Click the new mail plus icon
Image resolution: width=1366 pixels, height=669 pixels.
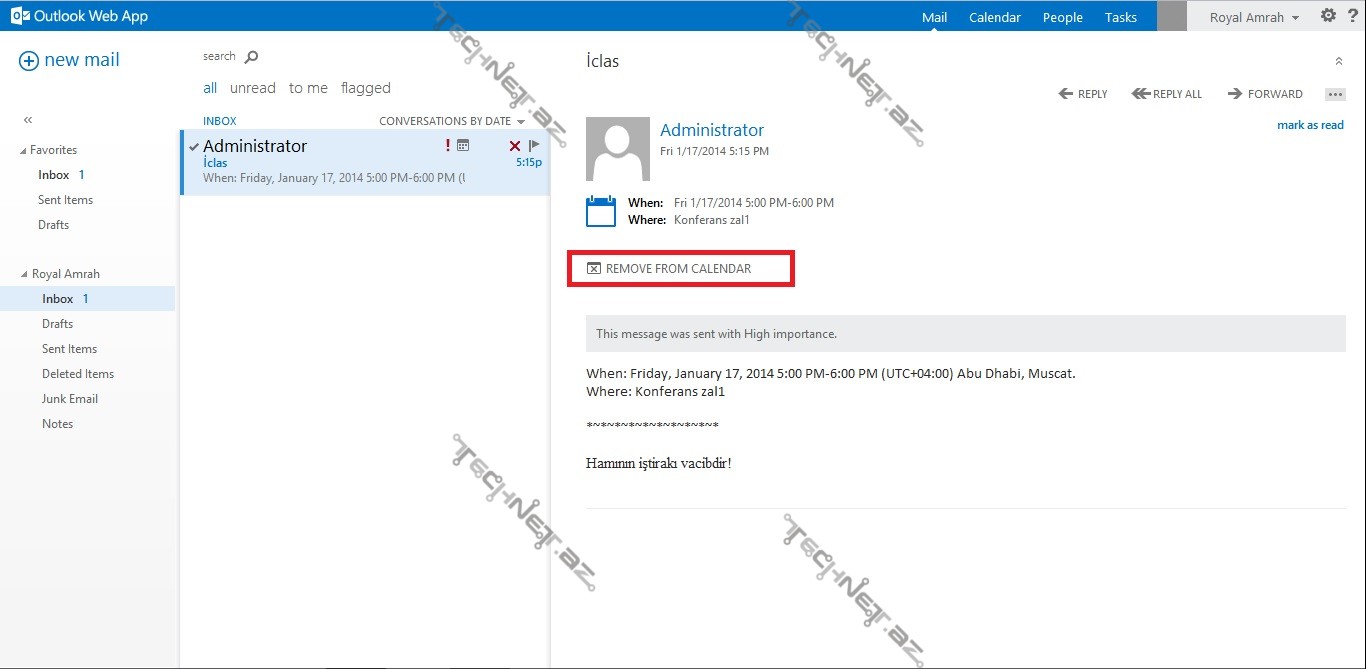(29, 61)
